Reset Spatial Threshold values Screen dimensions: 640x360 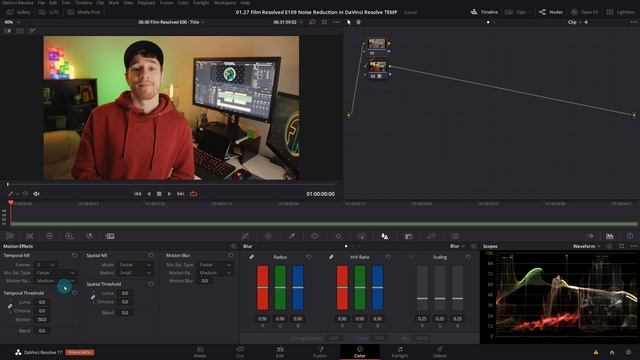(x=151, y=283)
